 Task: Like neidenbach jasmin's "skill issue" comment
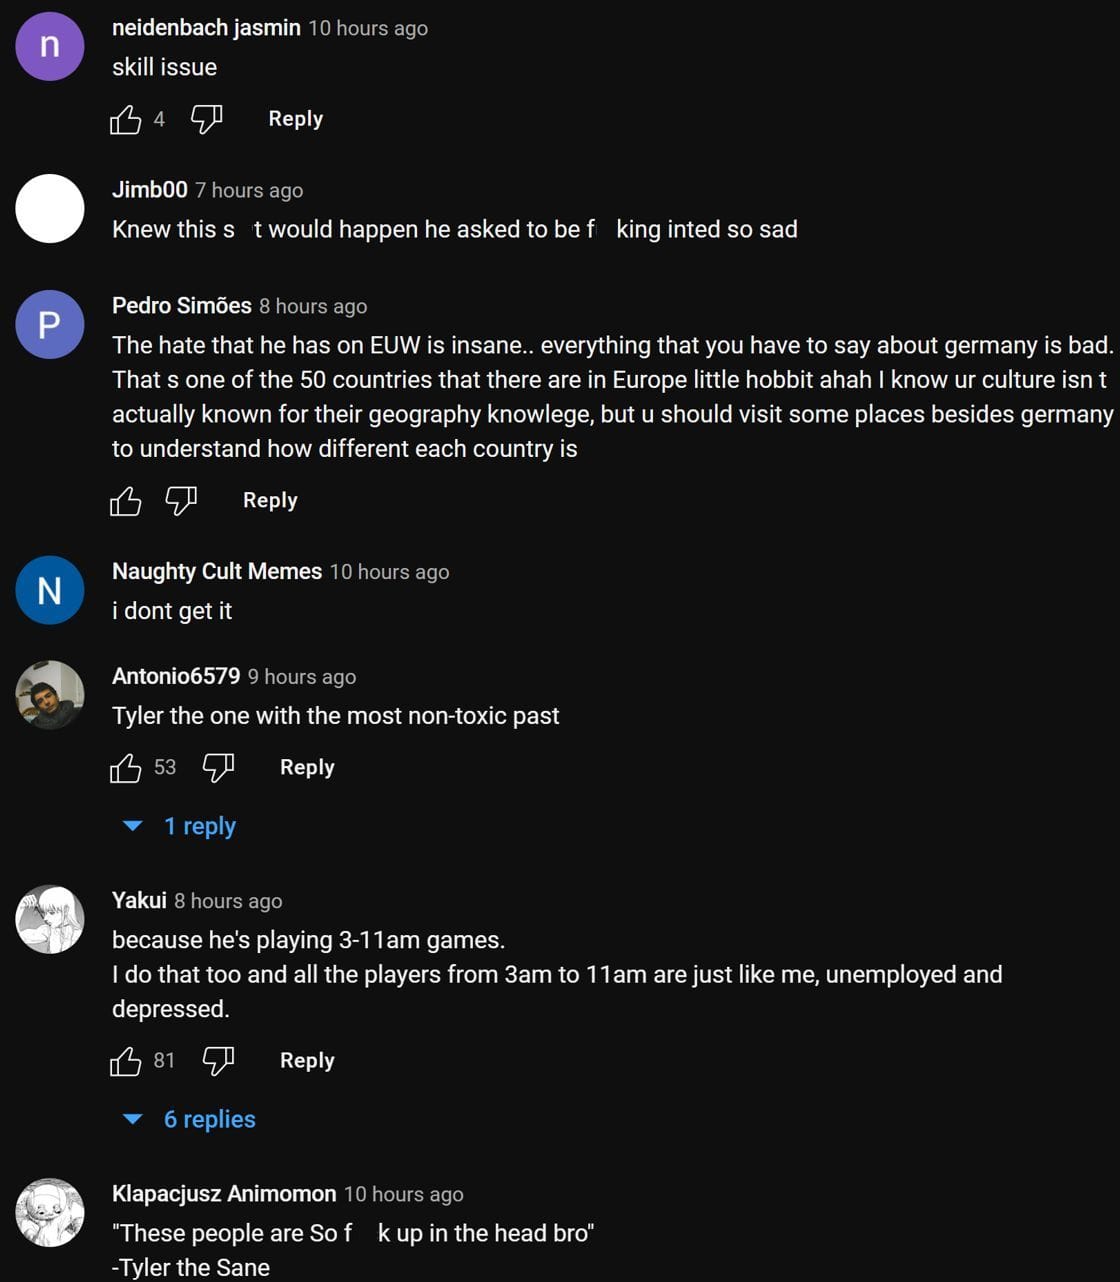point(124,118)
